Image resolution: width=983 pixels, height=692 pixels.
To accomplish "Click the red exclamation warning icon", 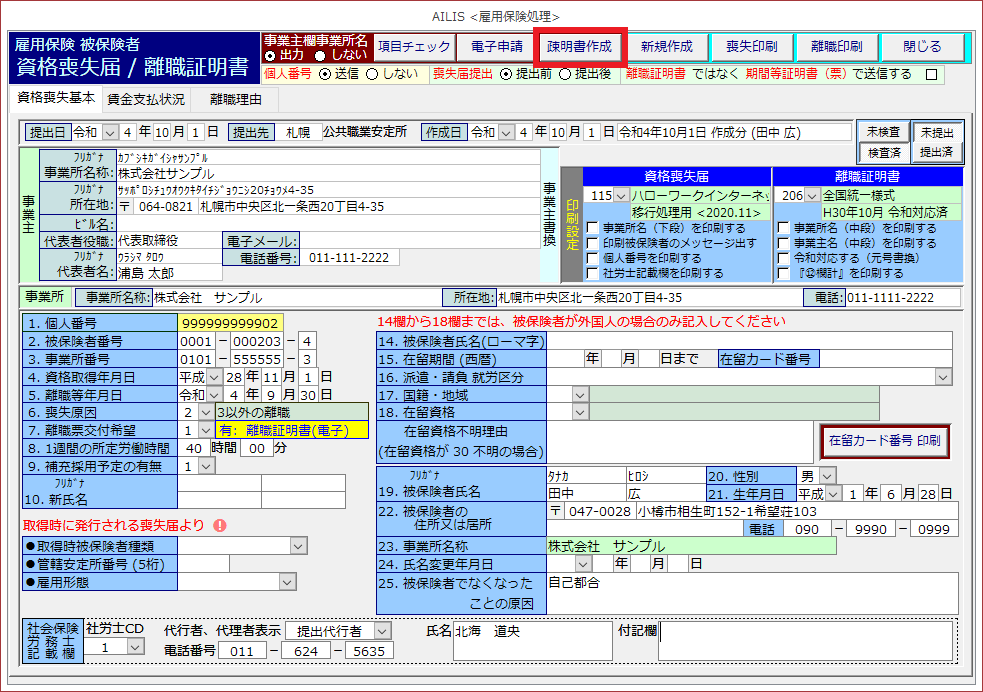I will (219, 525).
